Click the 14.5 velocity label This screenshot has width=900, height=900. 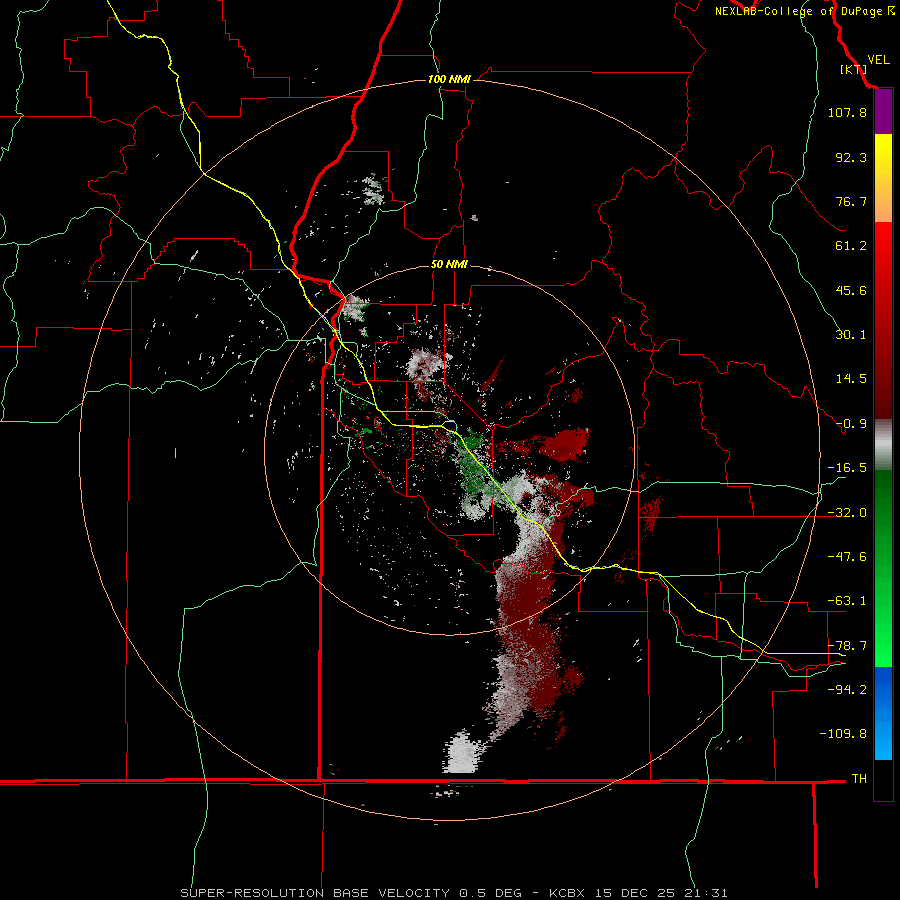[x=851, y=379]
